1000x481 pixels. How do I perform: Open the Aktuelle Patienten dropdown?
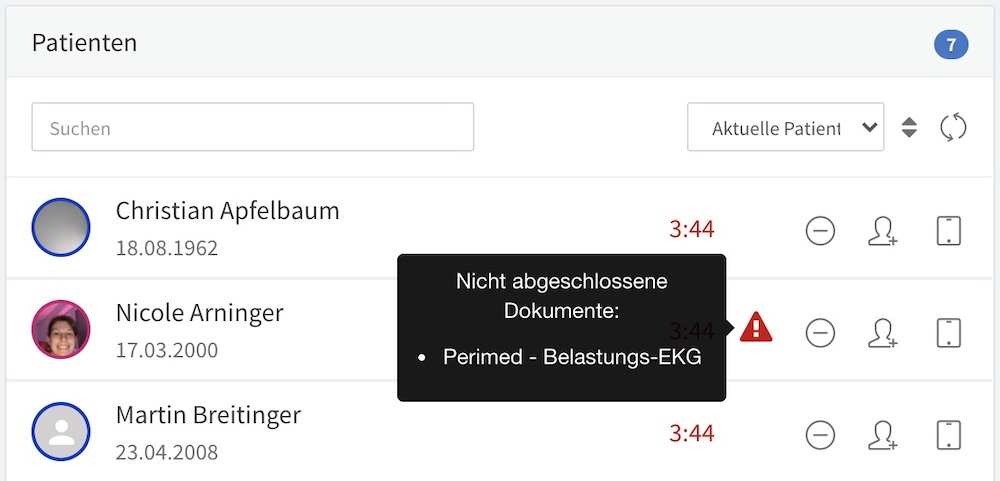(786, 127)
